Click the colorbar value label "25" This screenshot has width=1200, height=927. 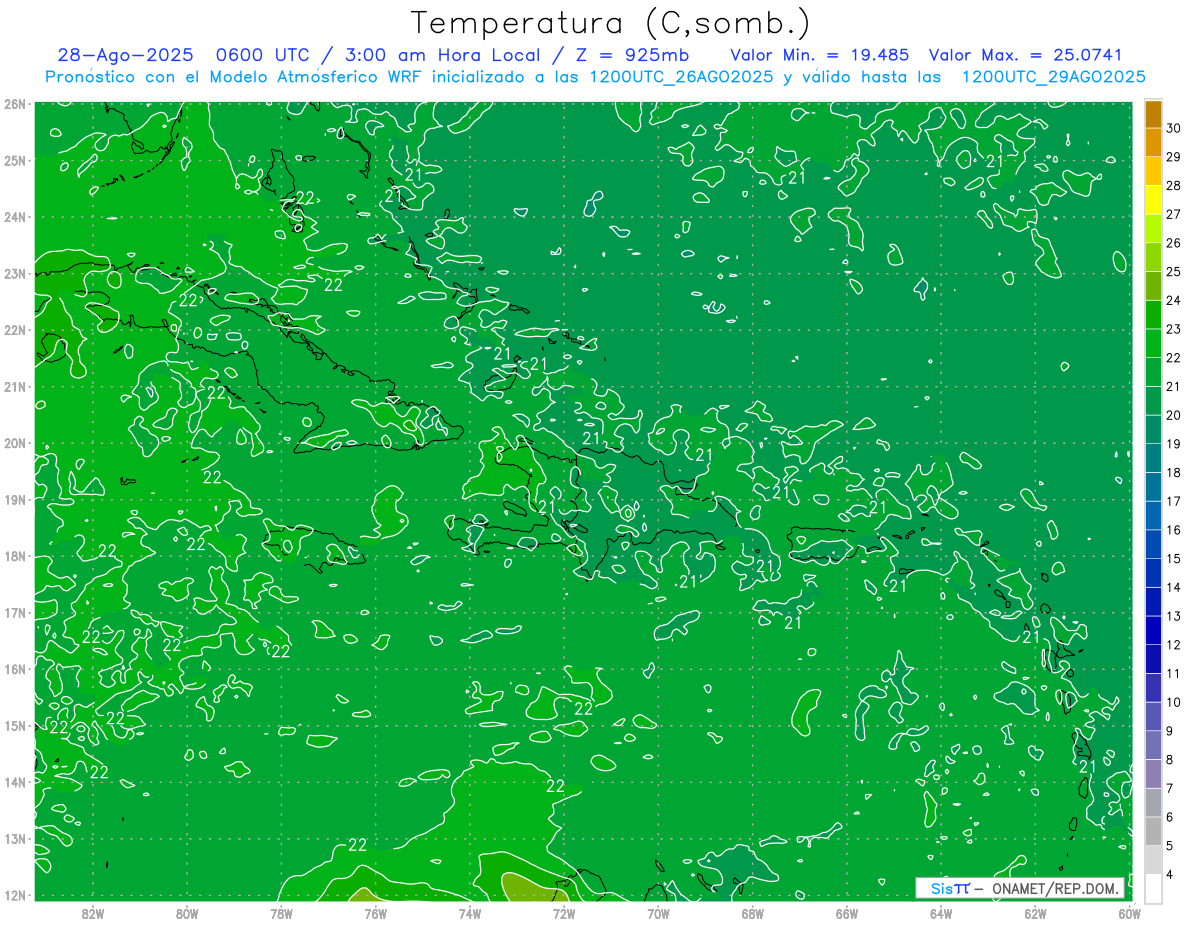pos(1173,271)
